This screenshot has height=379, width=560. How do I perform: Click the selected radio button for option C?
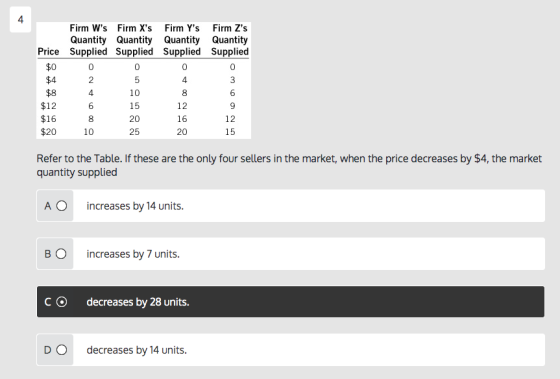point(61,302)
